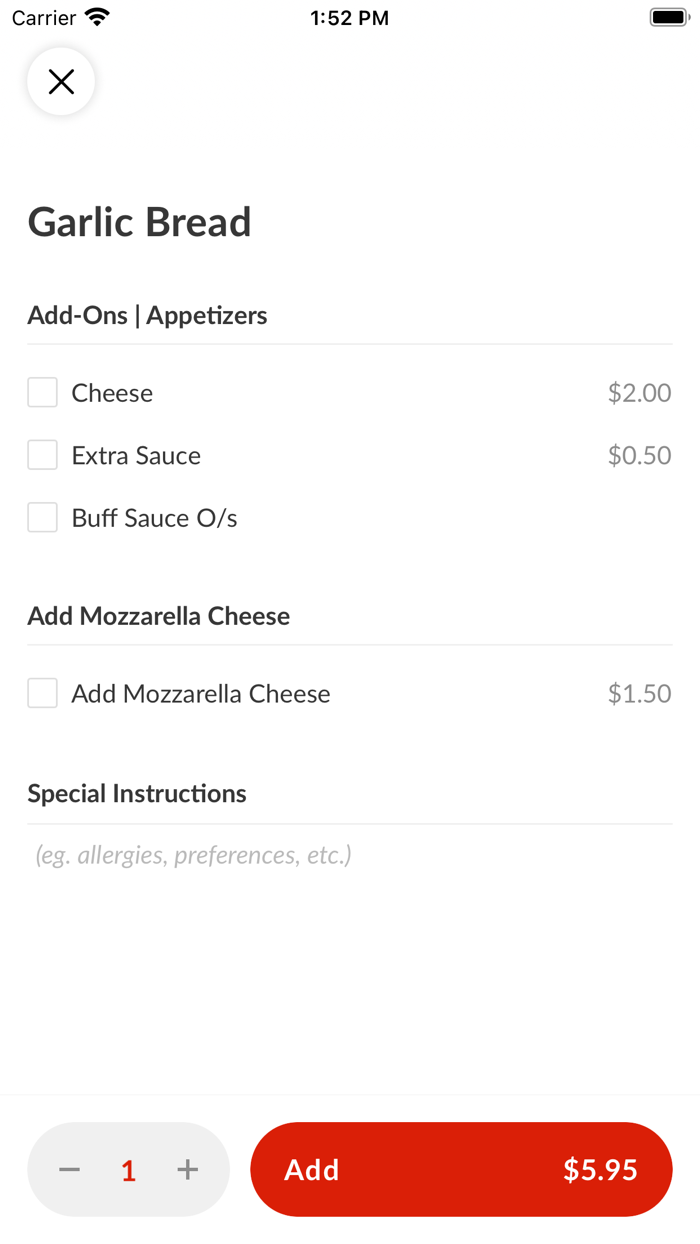Tap the minus icon to decrease quantity
The image size is (700, 1244).
(x=68, y=1169)
